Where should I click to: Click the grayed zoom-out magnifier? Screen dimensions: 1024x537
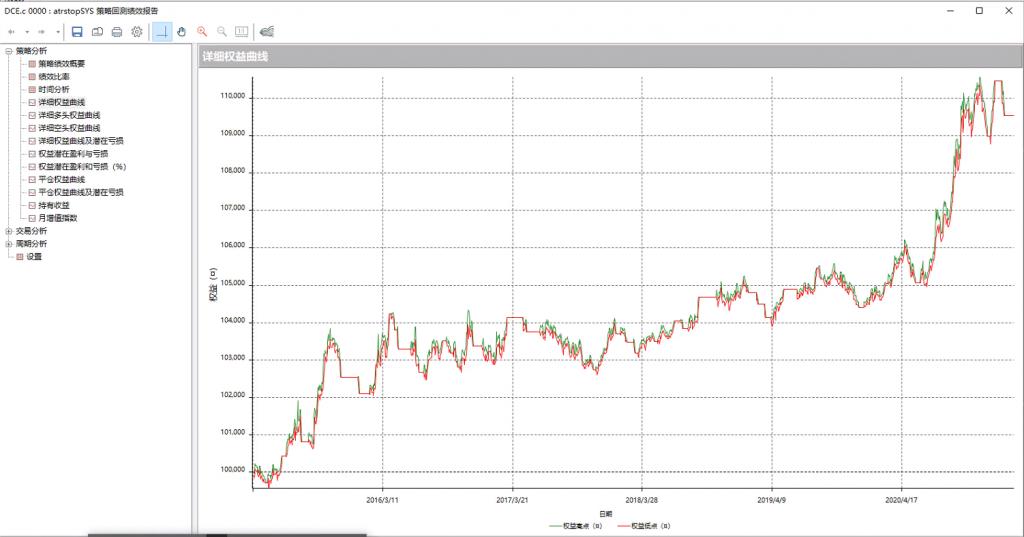tap(222, 31)
